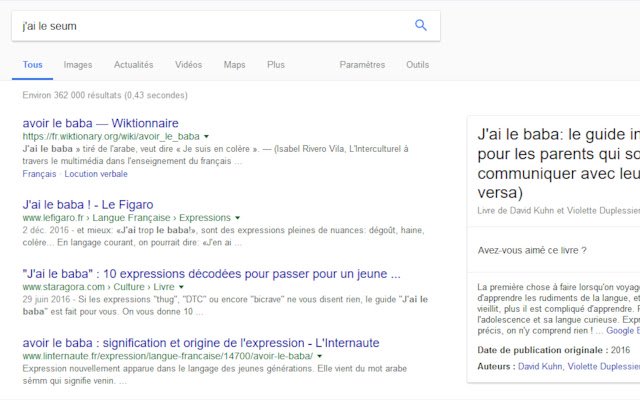
Task: Expand the arrow next to the linternaute.fr URL
Action: tap(320, 356)
